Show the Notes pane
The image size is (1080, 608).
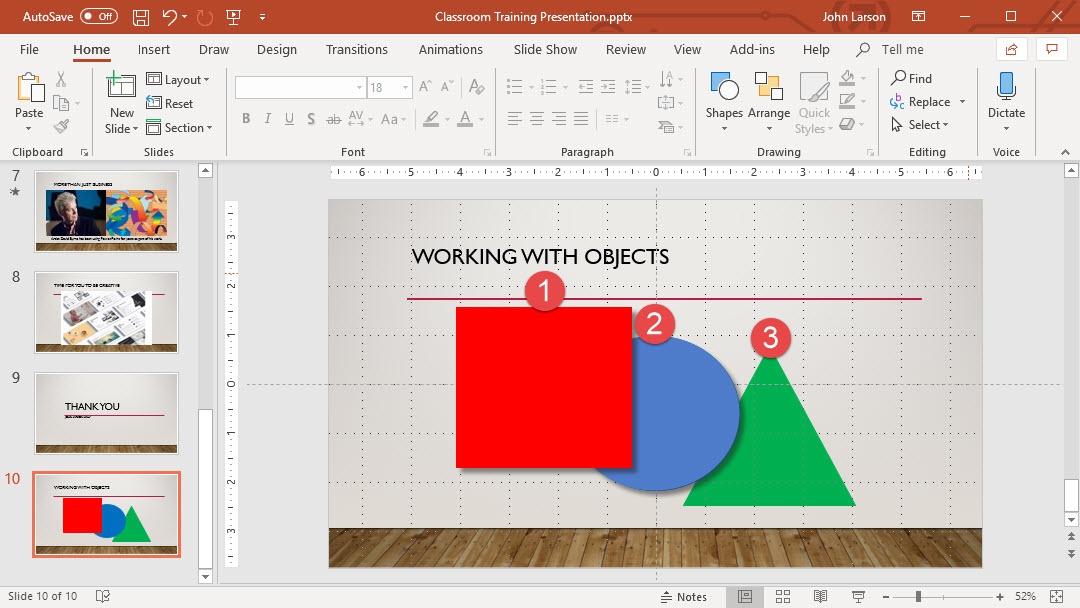pos(683,596)
